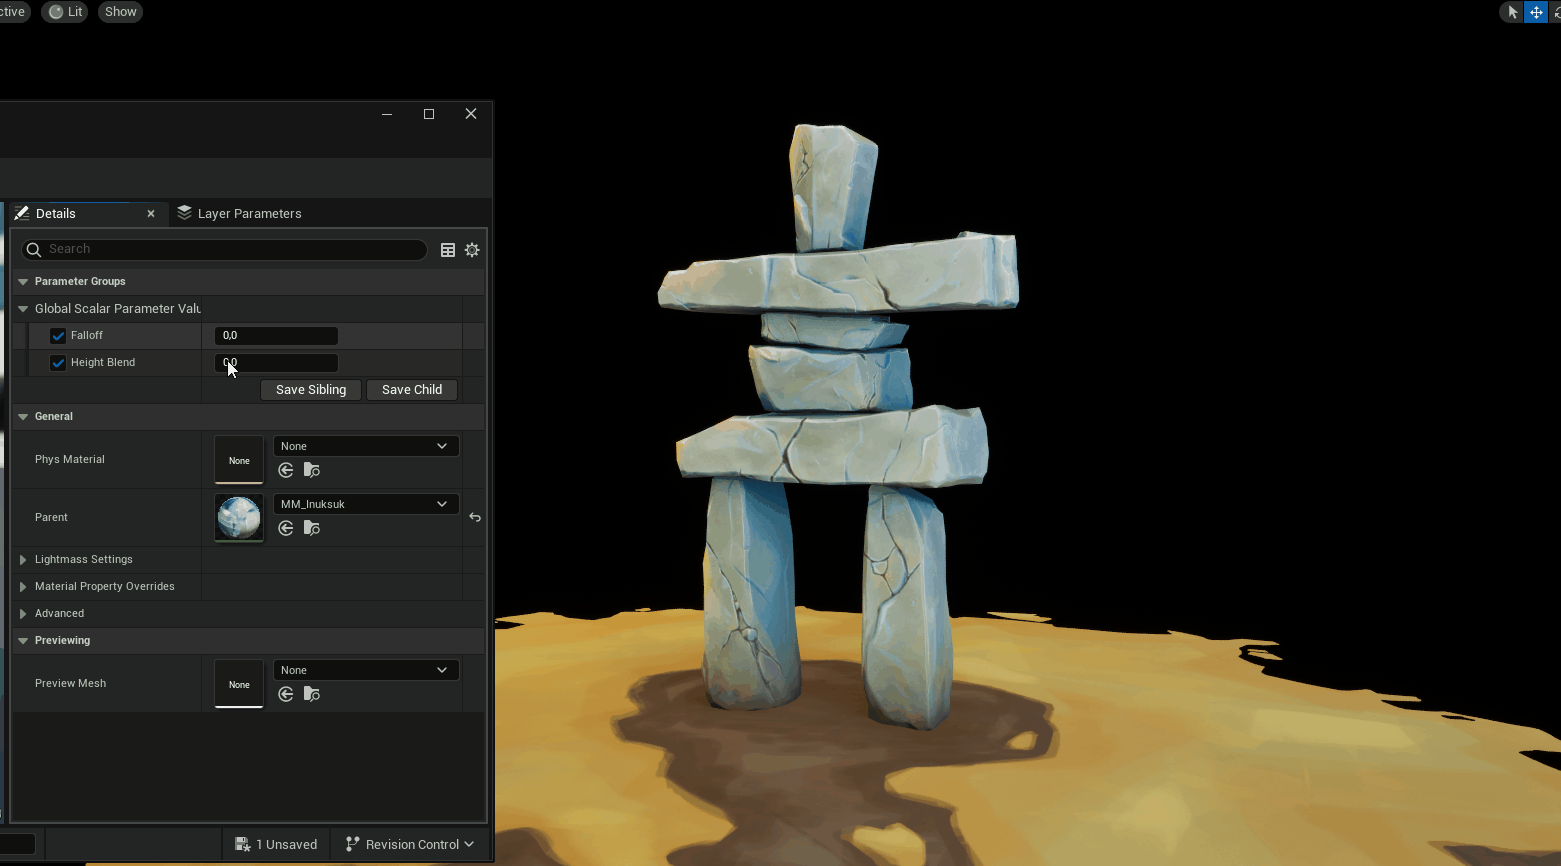Click the favorites grid icon beside search bar
1561x866 pixels.
447,249
